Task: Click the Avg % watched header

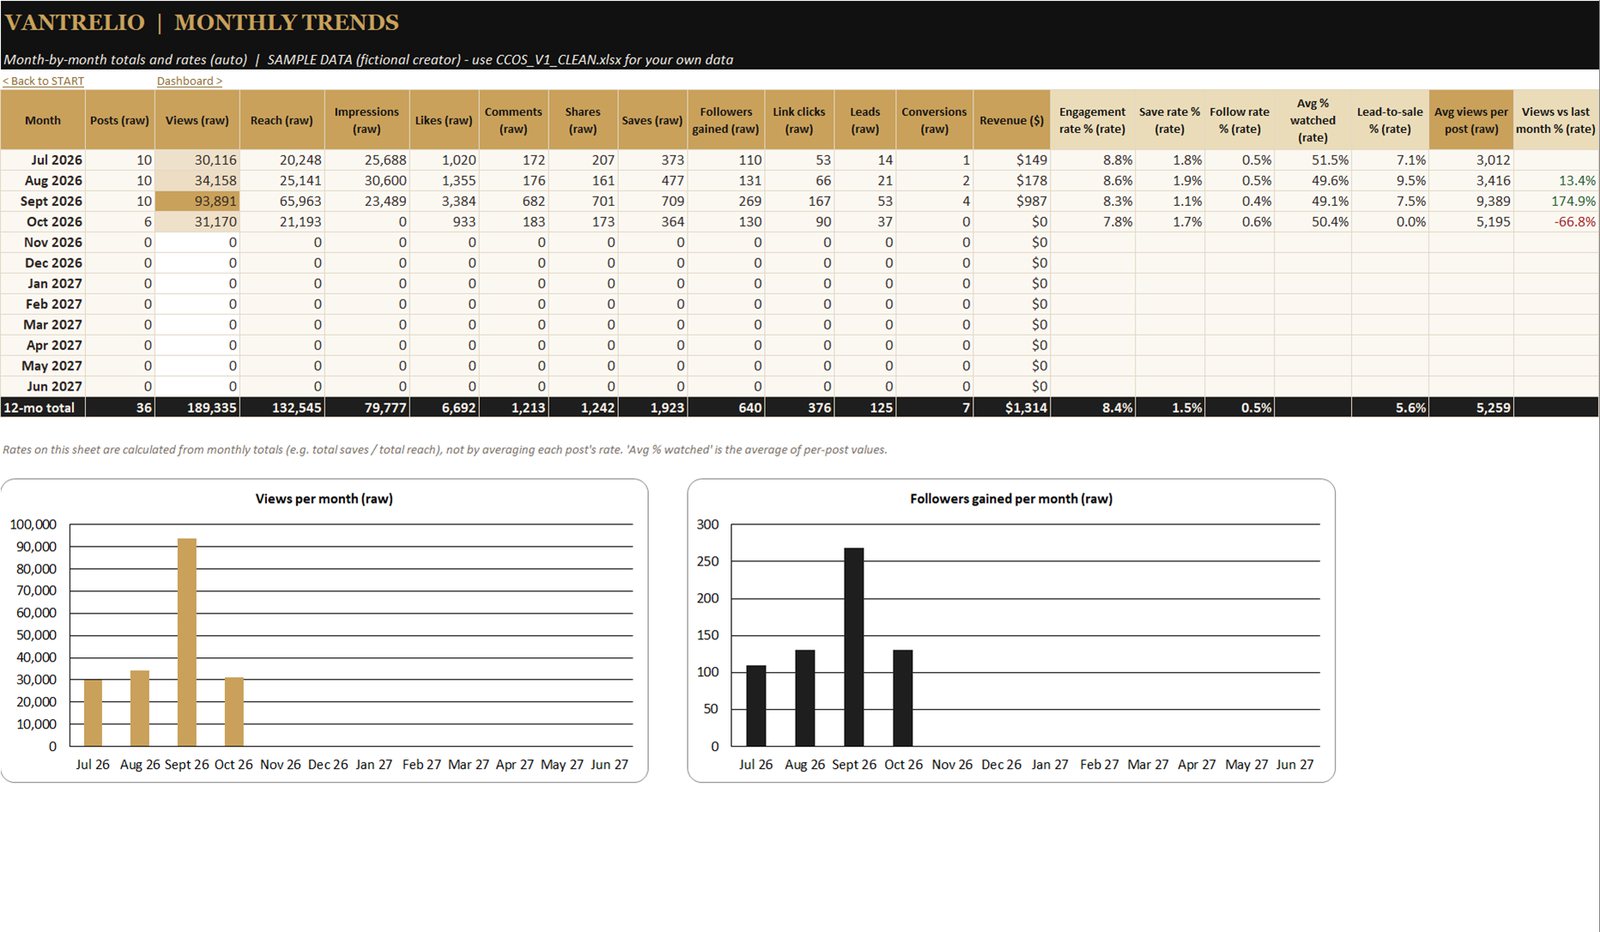Action: click(1312, 120)
